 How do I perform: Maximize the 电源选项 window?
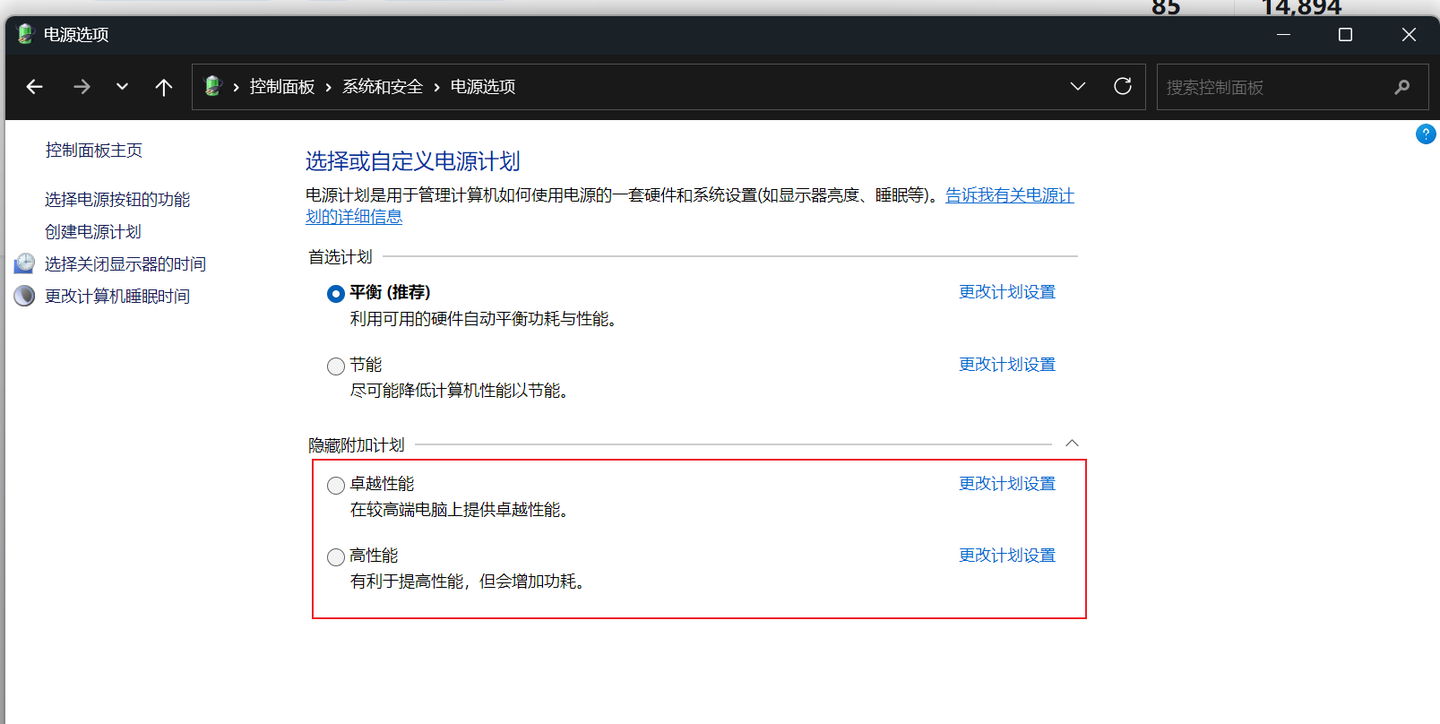[x=1346, y=35]
